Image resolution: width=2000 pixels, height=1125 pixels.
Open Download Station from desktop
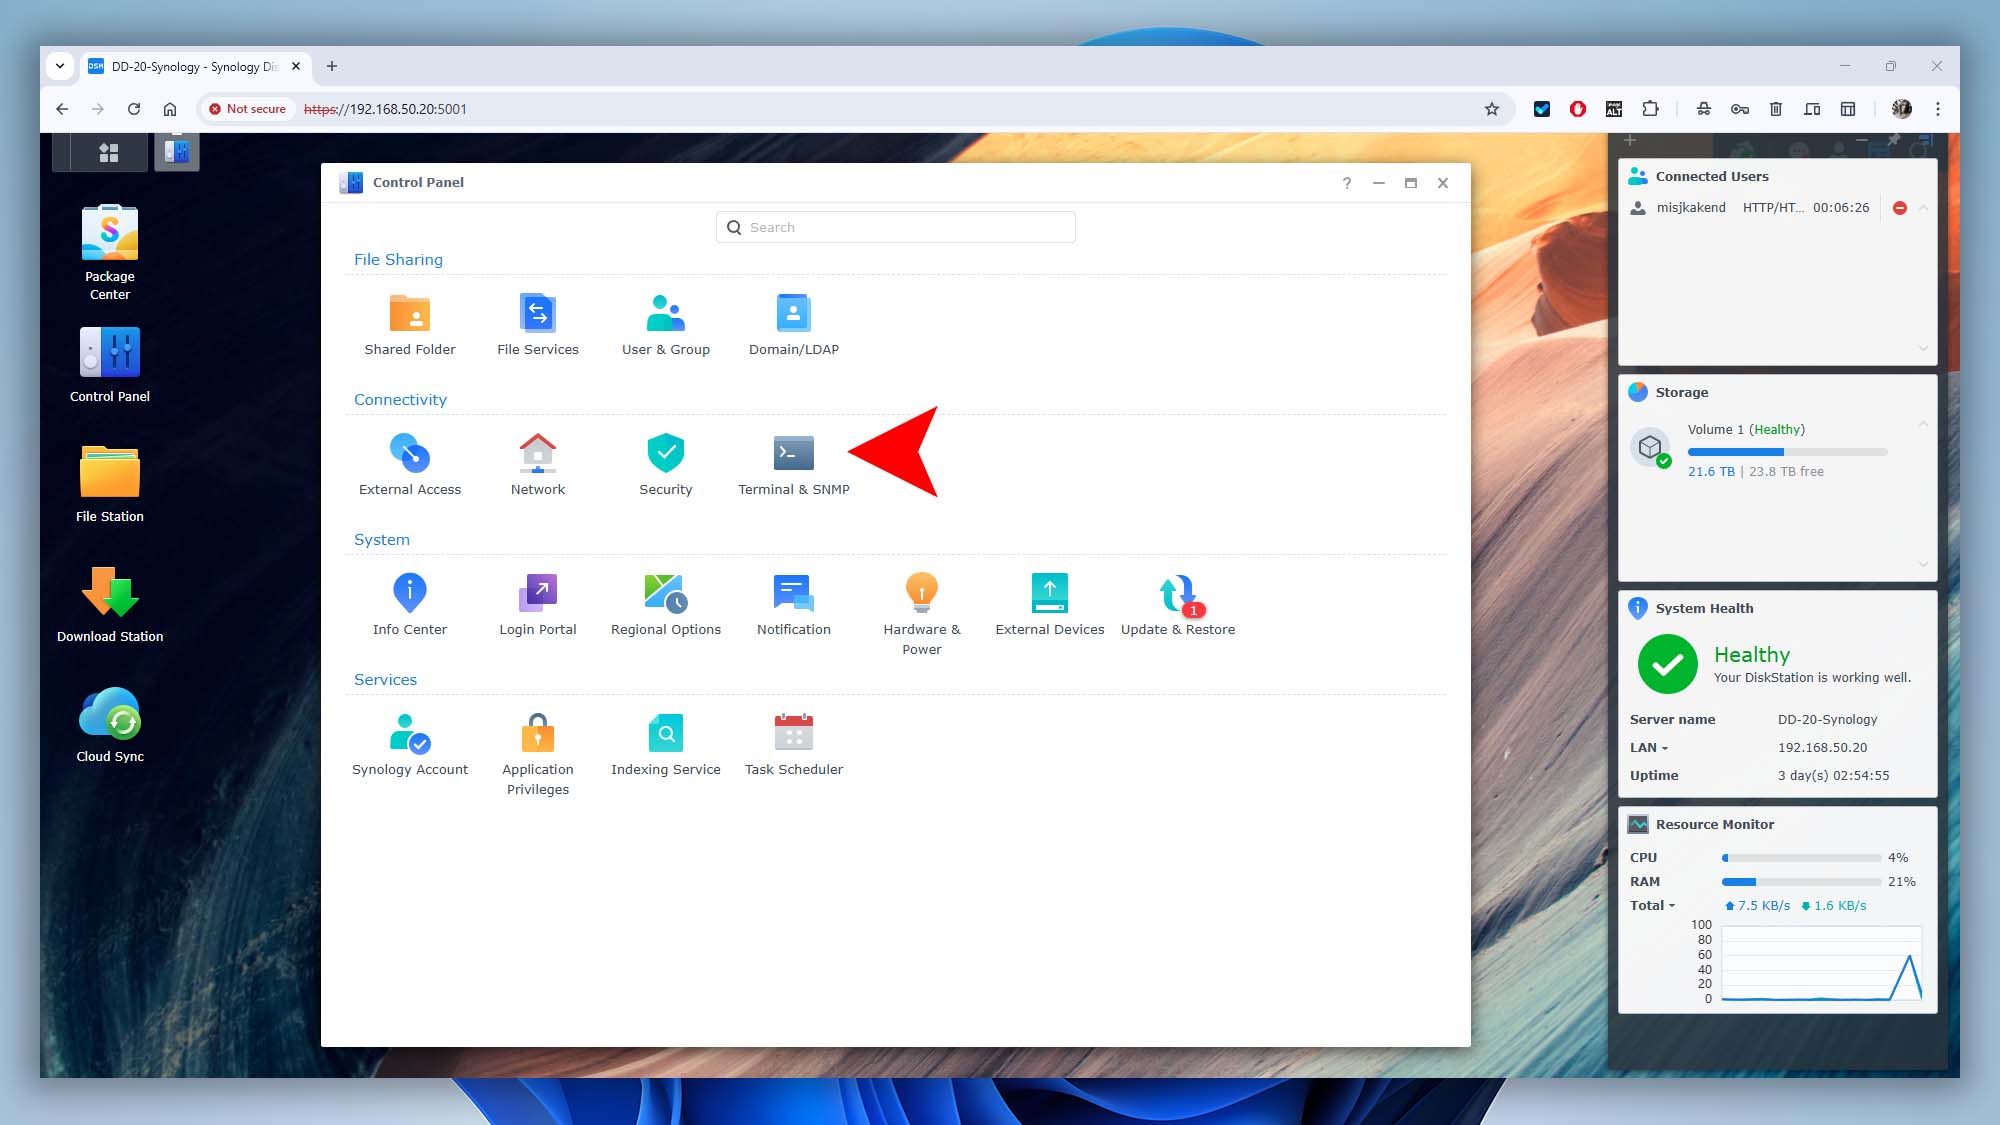[x=110, y=605]
